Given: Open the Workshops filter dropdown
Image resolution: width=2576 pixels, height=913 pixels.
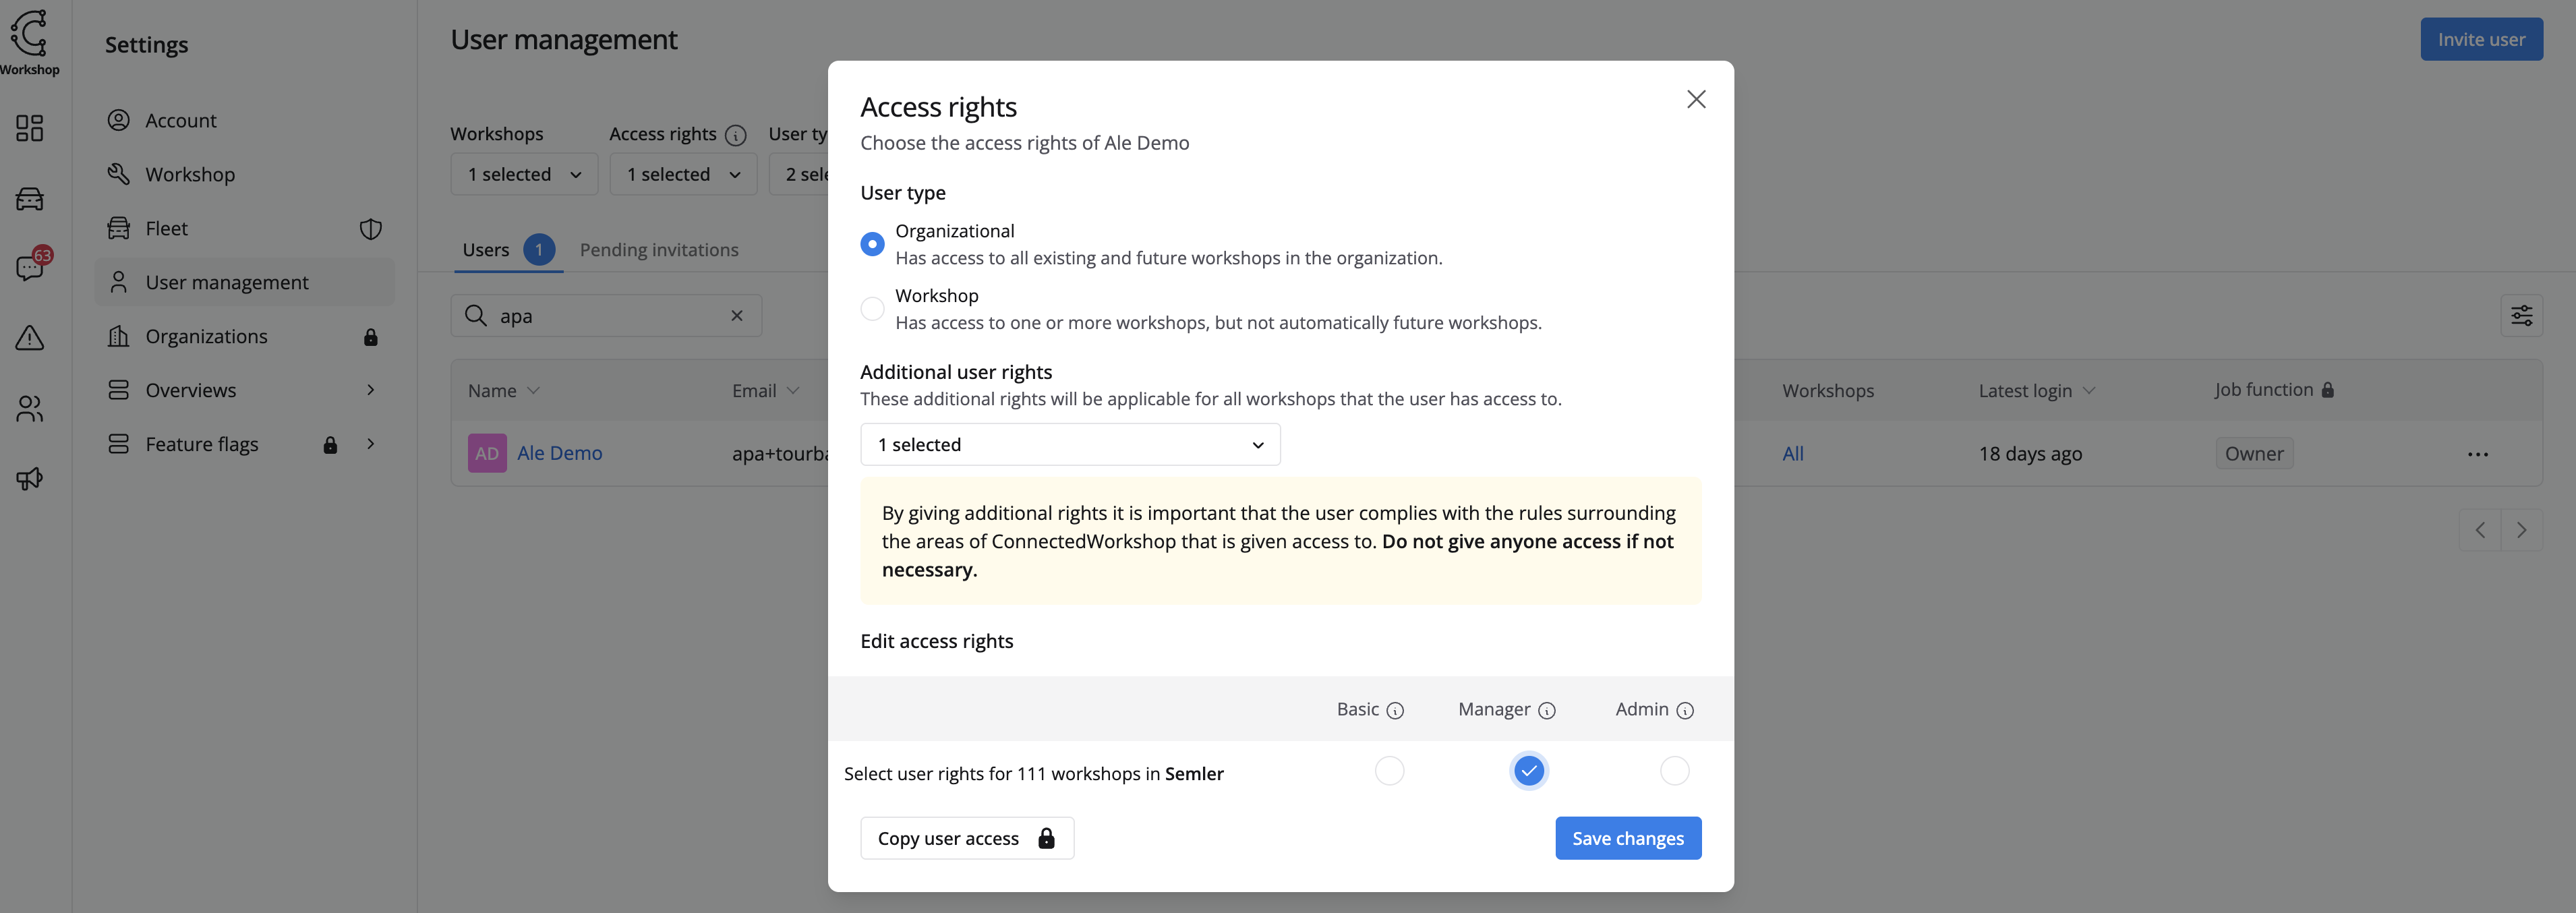Looking at the screenshot, I should (524, 174).
